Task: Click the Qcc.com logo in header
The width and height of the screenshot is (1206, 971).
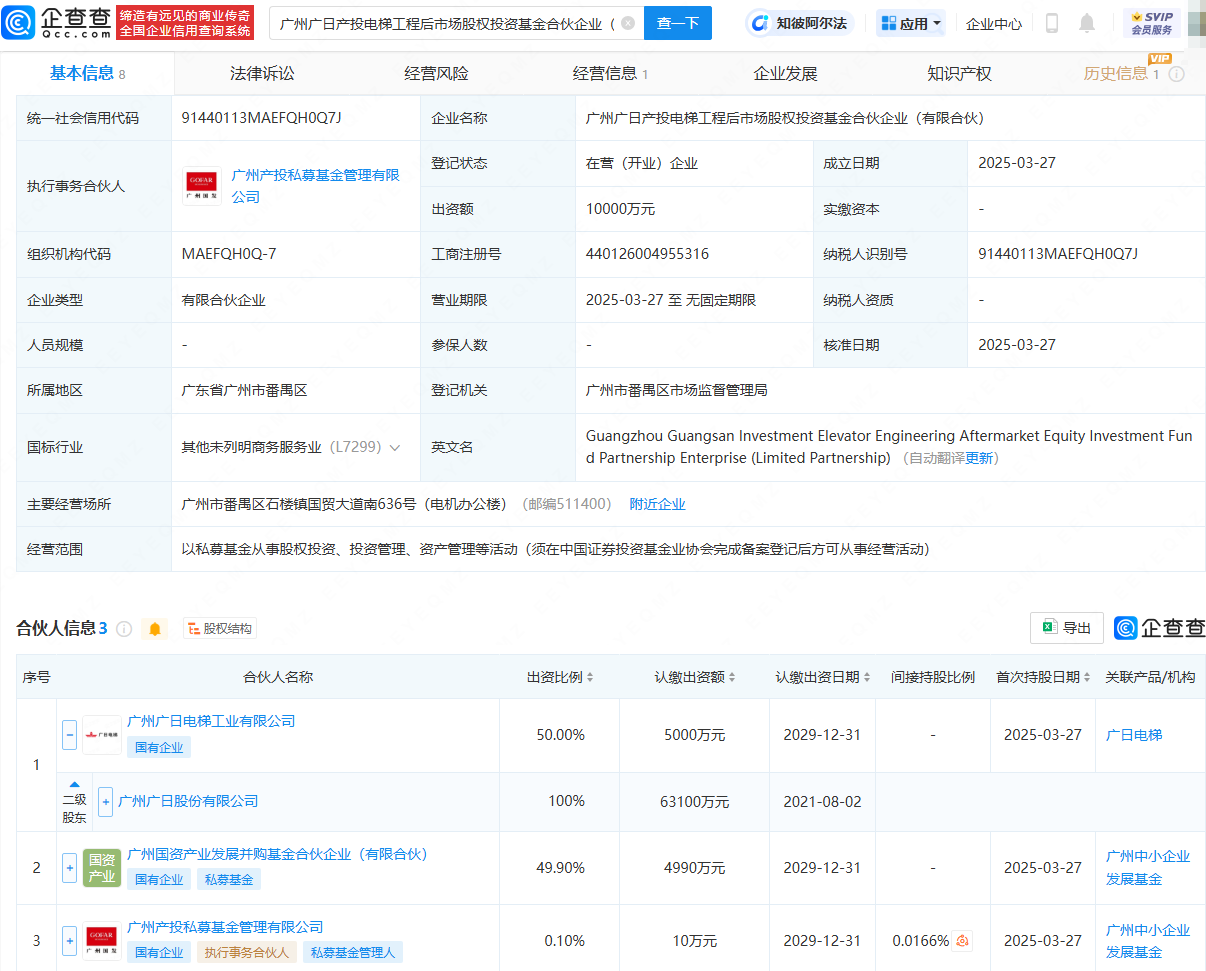Action: pyautogui.click(x=58, y=22)
